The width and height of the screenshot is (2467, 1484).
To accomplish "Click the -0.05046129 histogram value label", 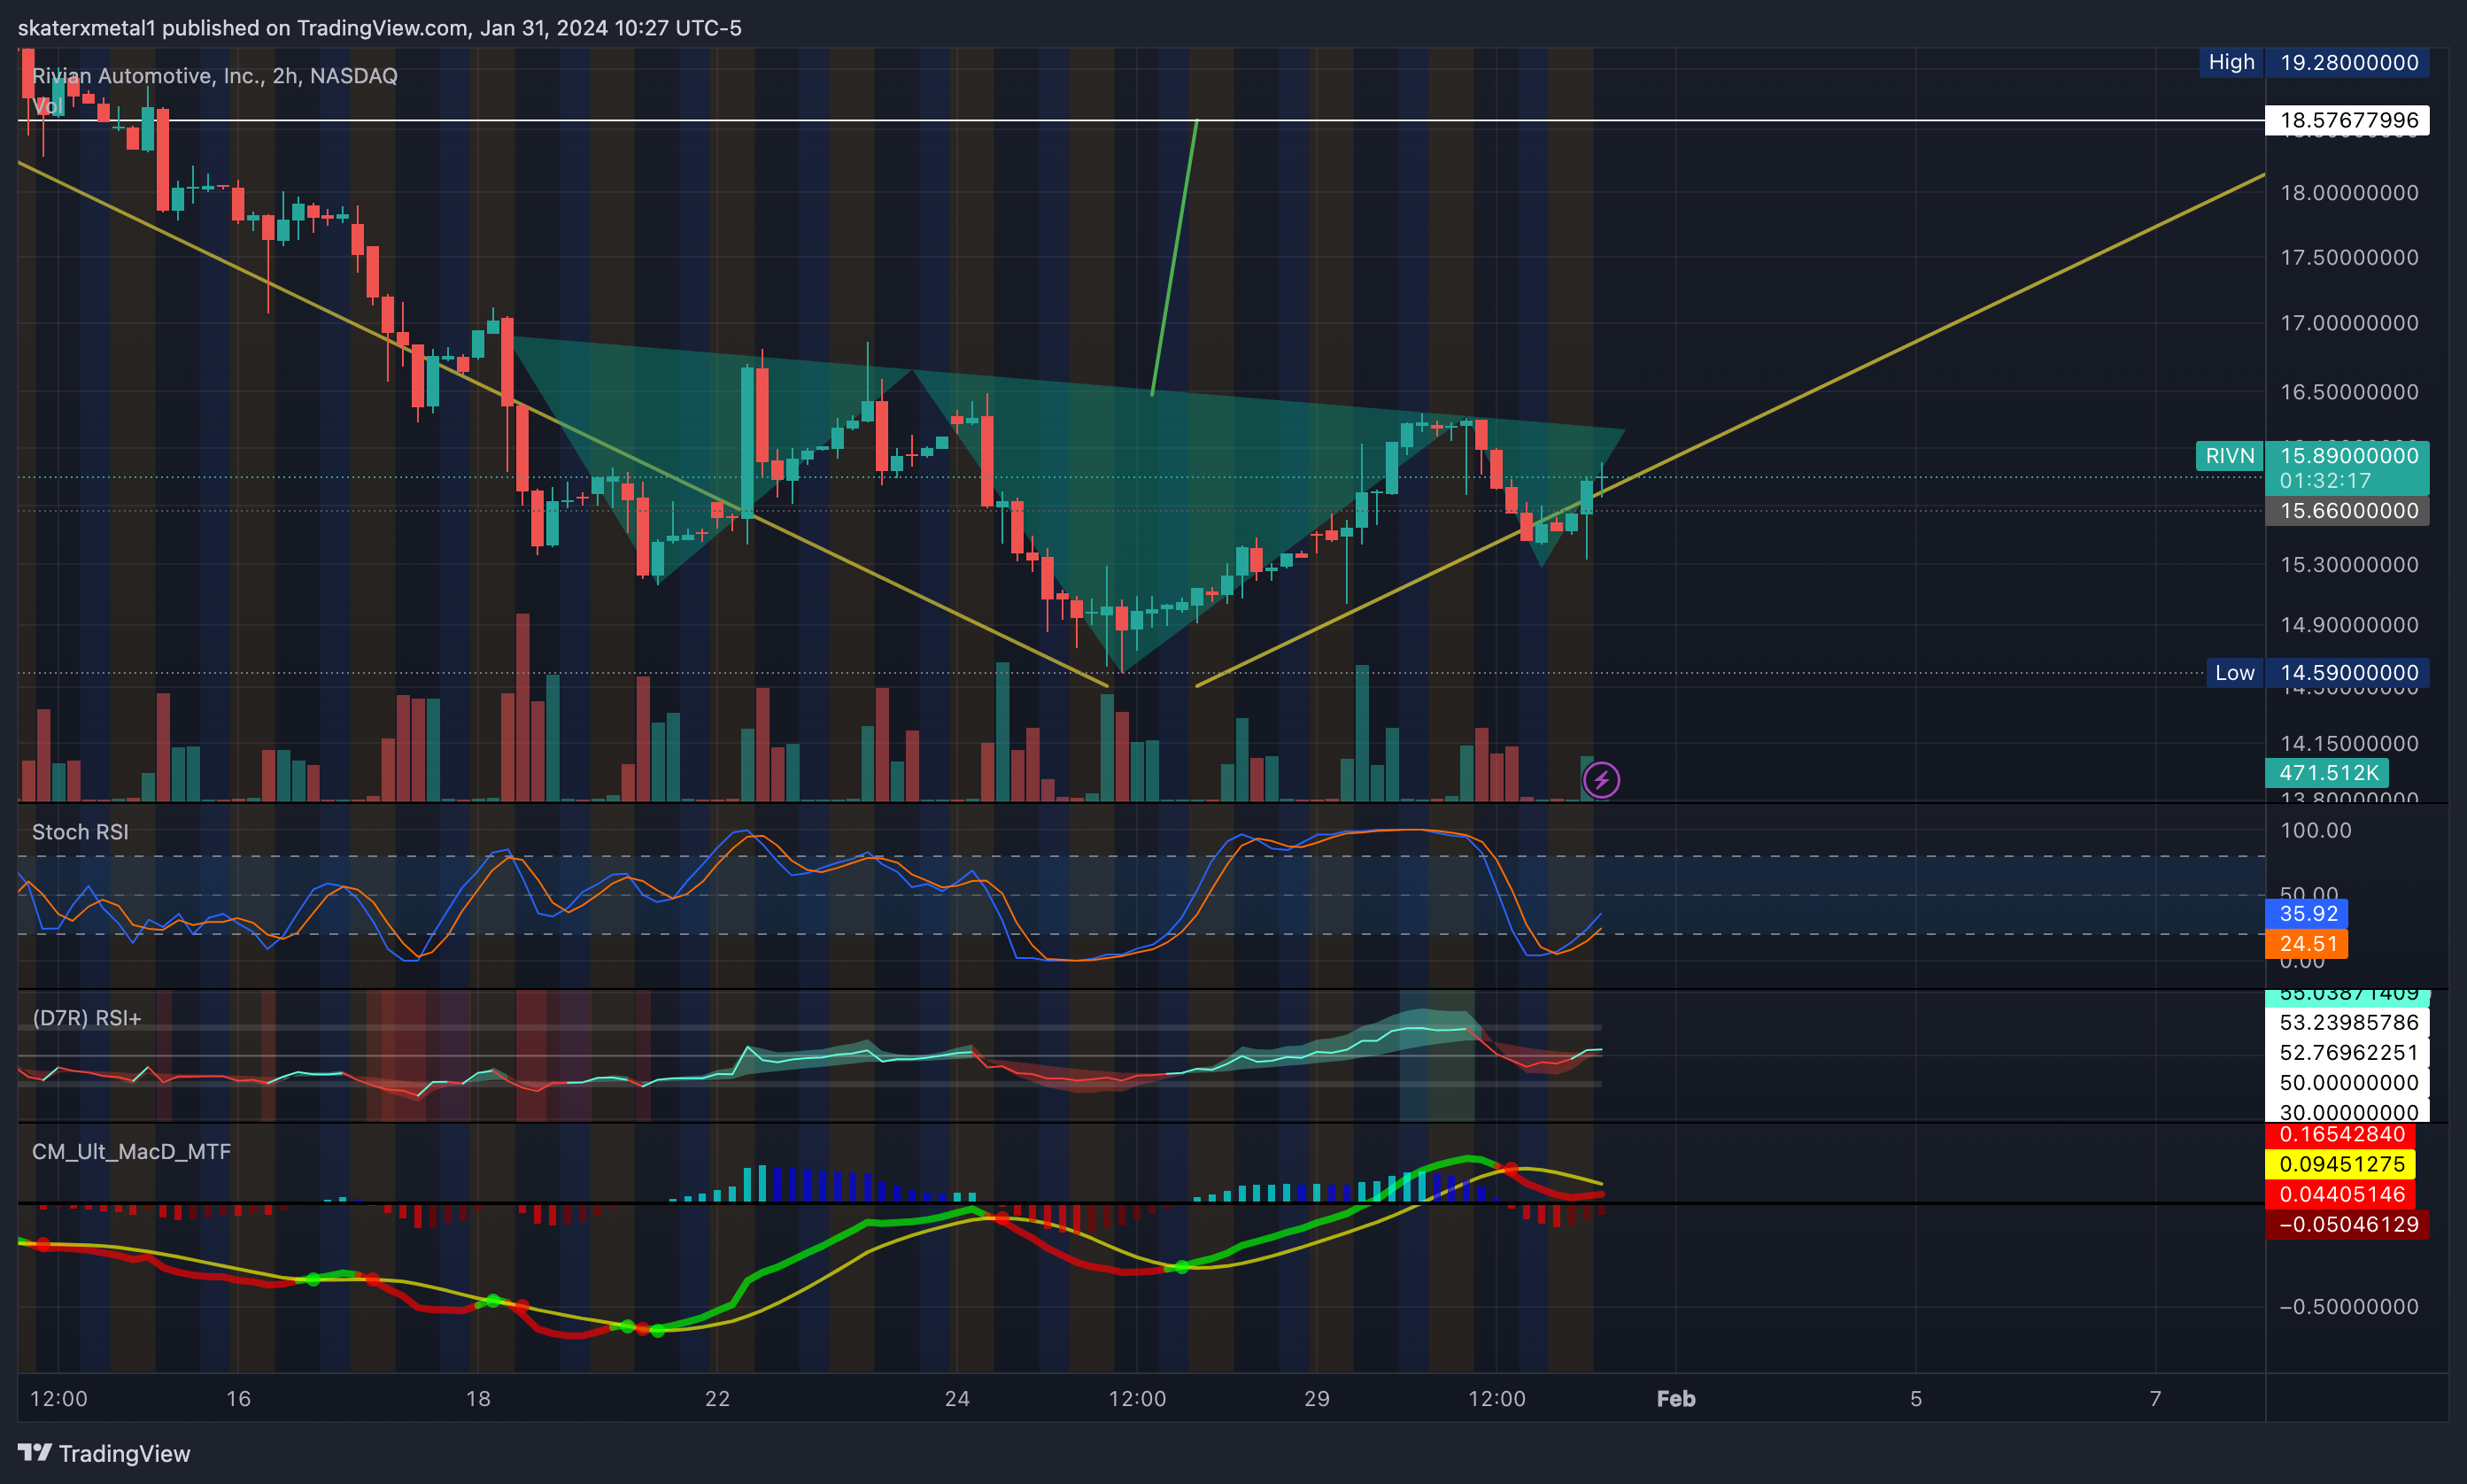I will click(x=2348, y=1225).
